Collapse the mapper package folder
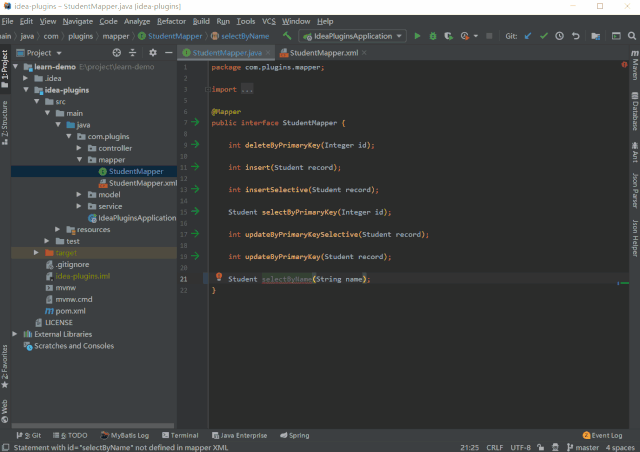The width and height of the screenshot is (640, 452). coord(79,160)
